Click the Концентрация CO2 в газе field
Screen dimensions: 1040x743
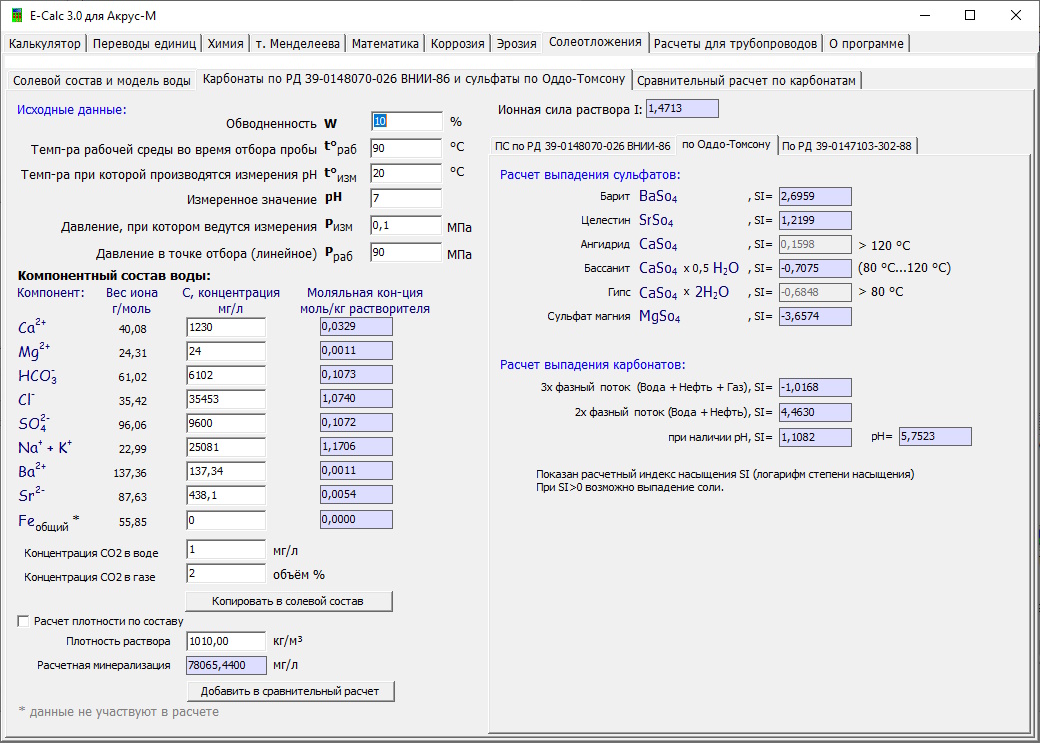225,574
